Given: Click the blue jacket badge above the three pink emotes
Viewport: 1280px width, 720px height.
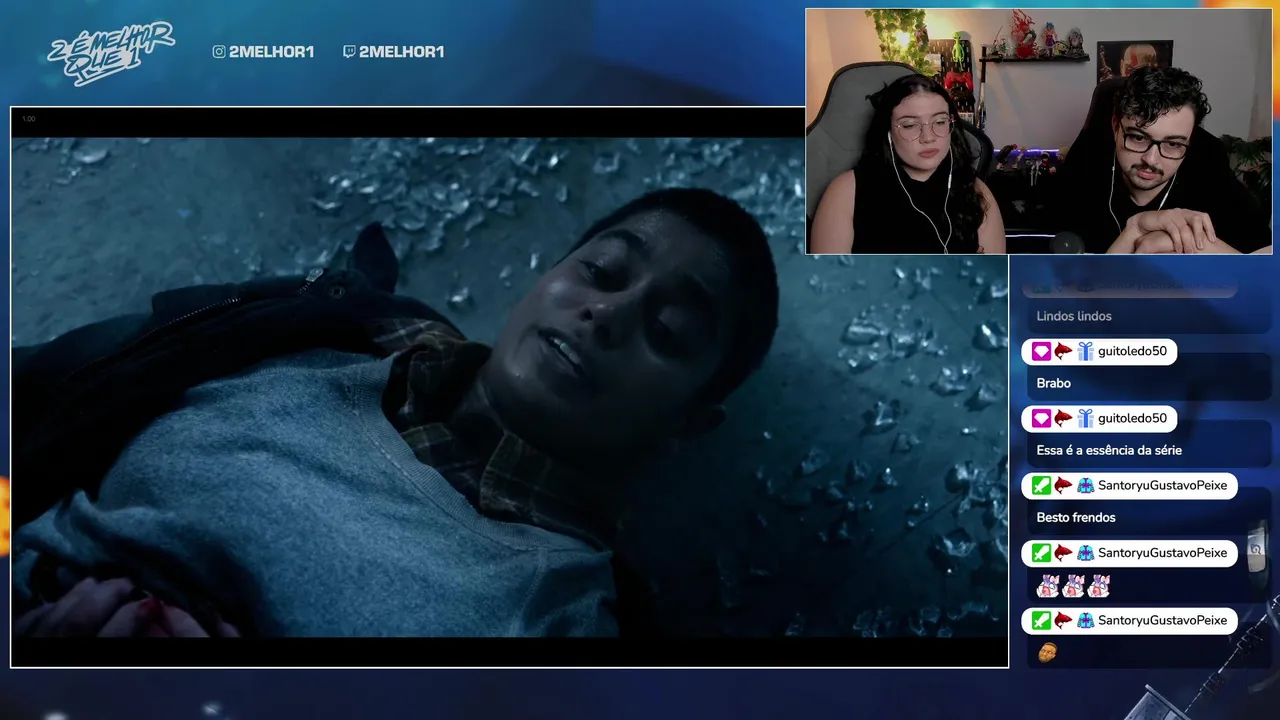Looking at the screenshot, I should (1085, 553).
